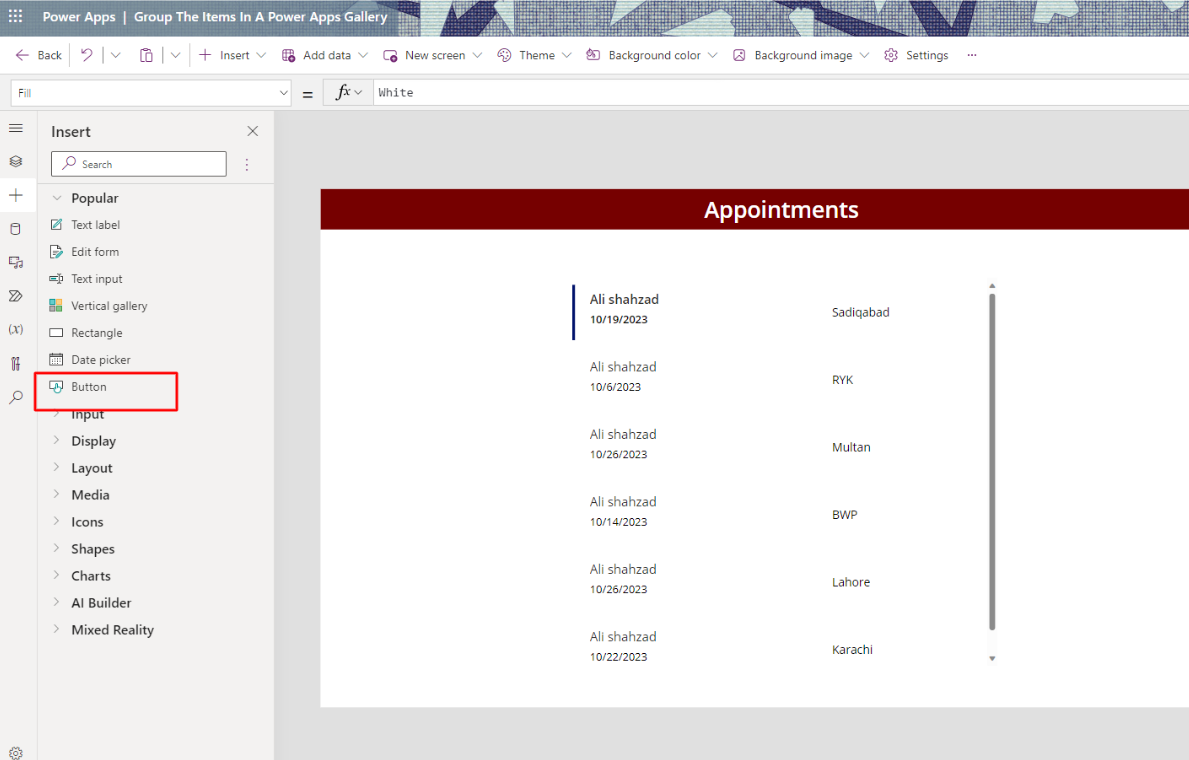Collapse the Popular controls section
1189x760 pixels.
coord(58,197)
